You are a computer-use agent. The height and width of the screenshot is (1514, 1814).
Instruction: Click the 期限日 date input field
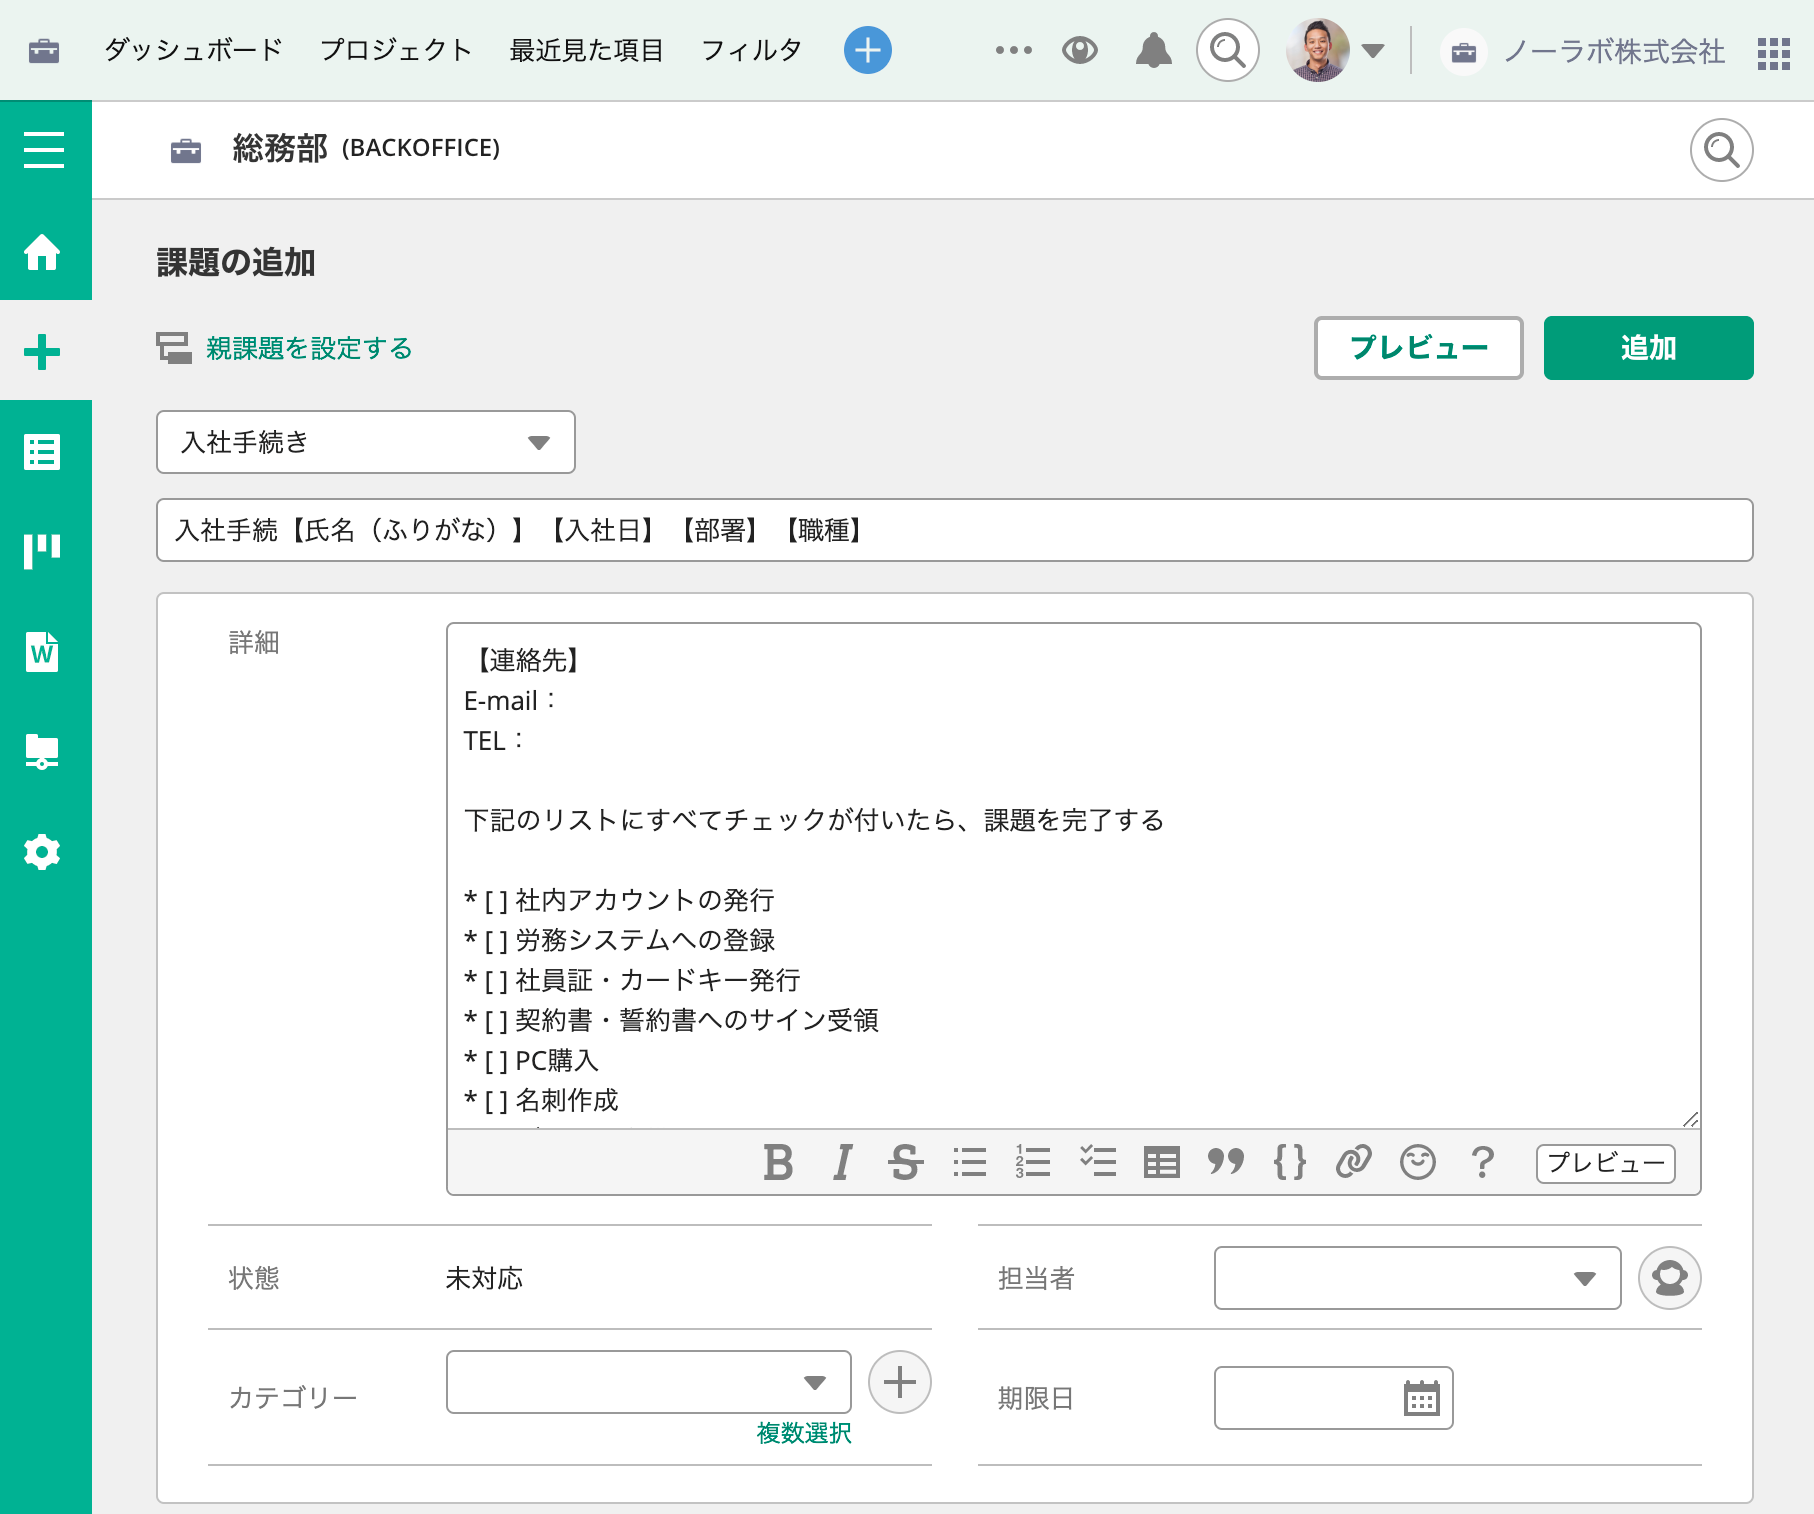point(1306,1398)
